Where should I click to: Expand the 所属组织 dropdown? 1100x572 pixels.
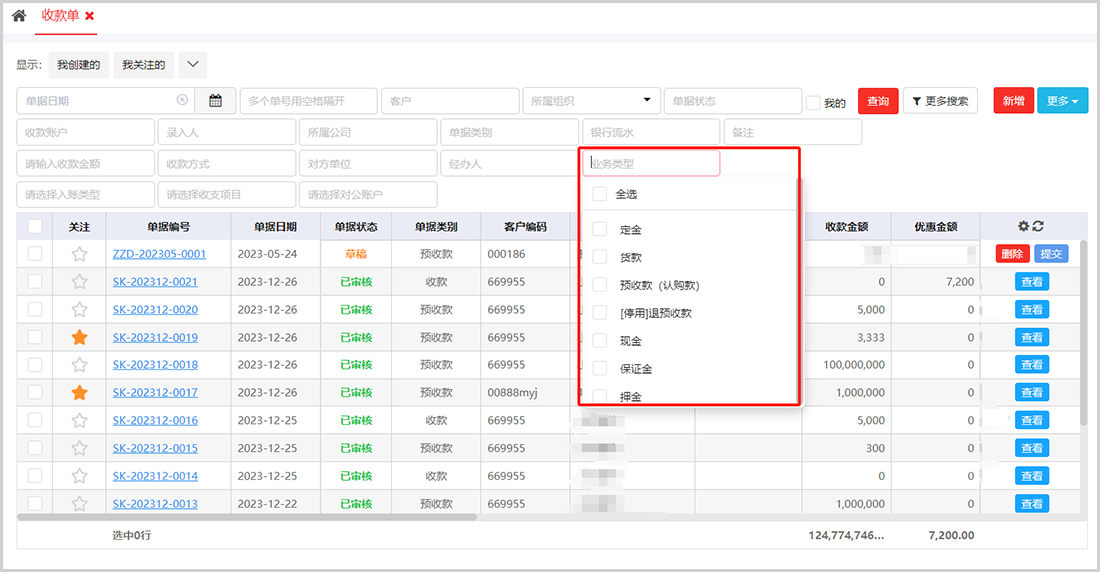(646, 100)
